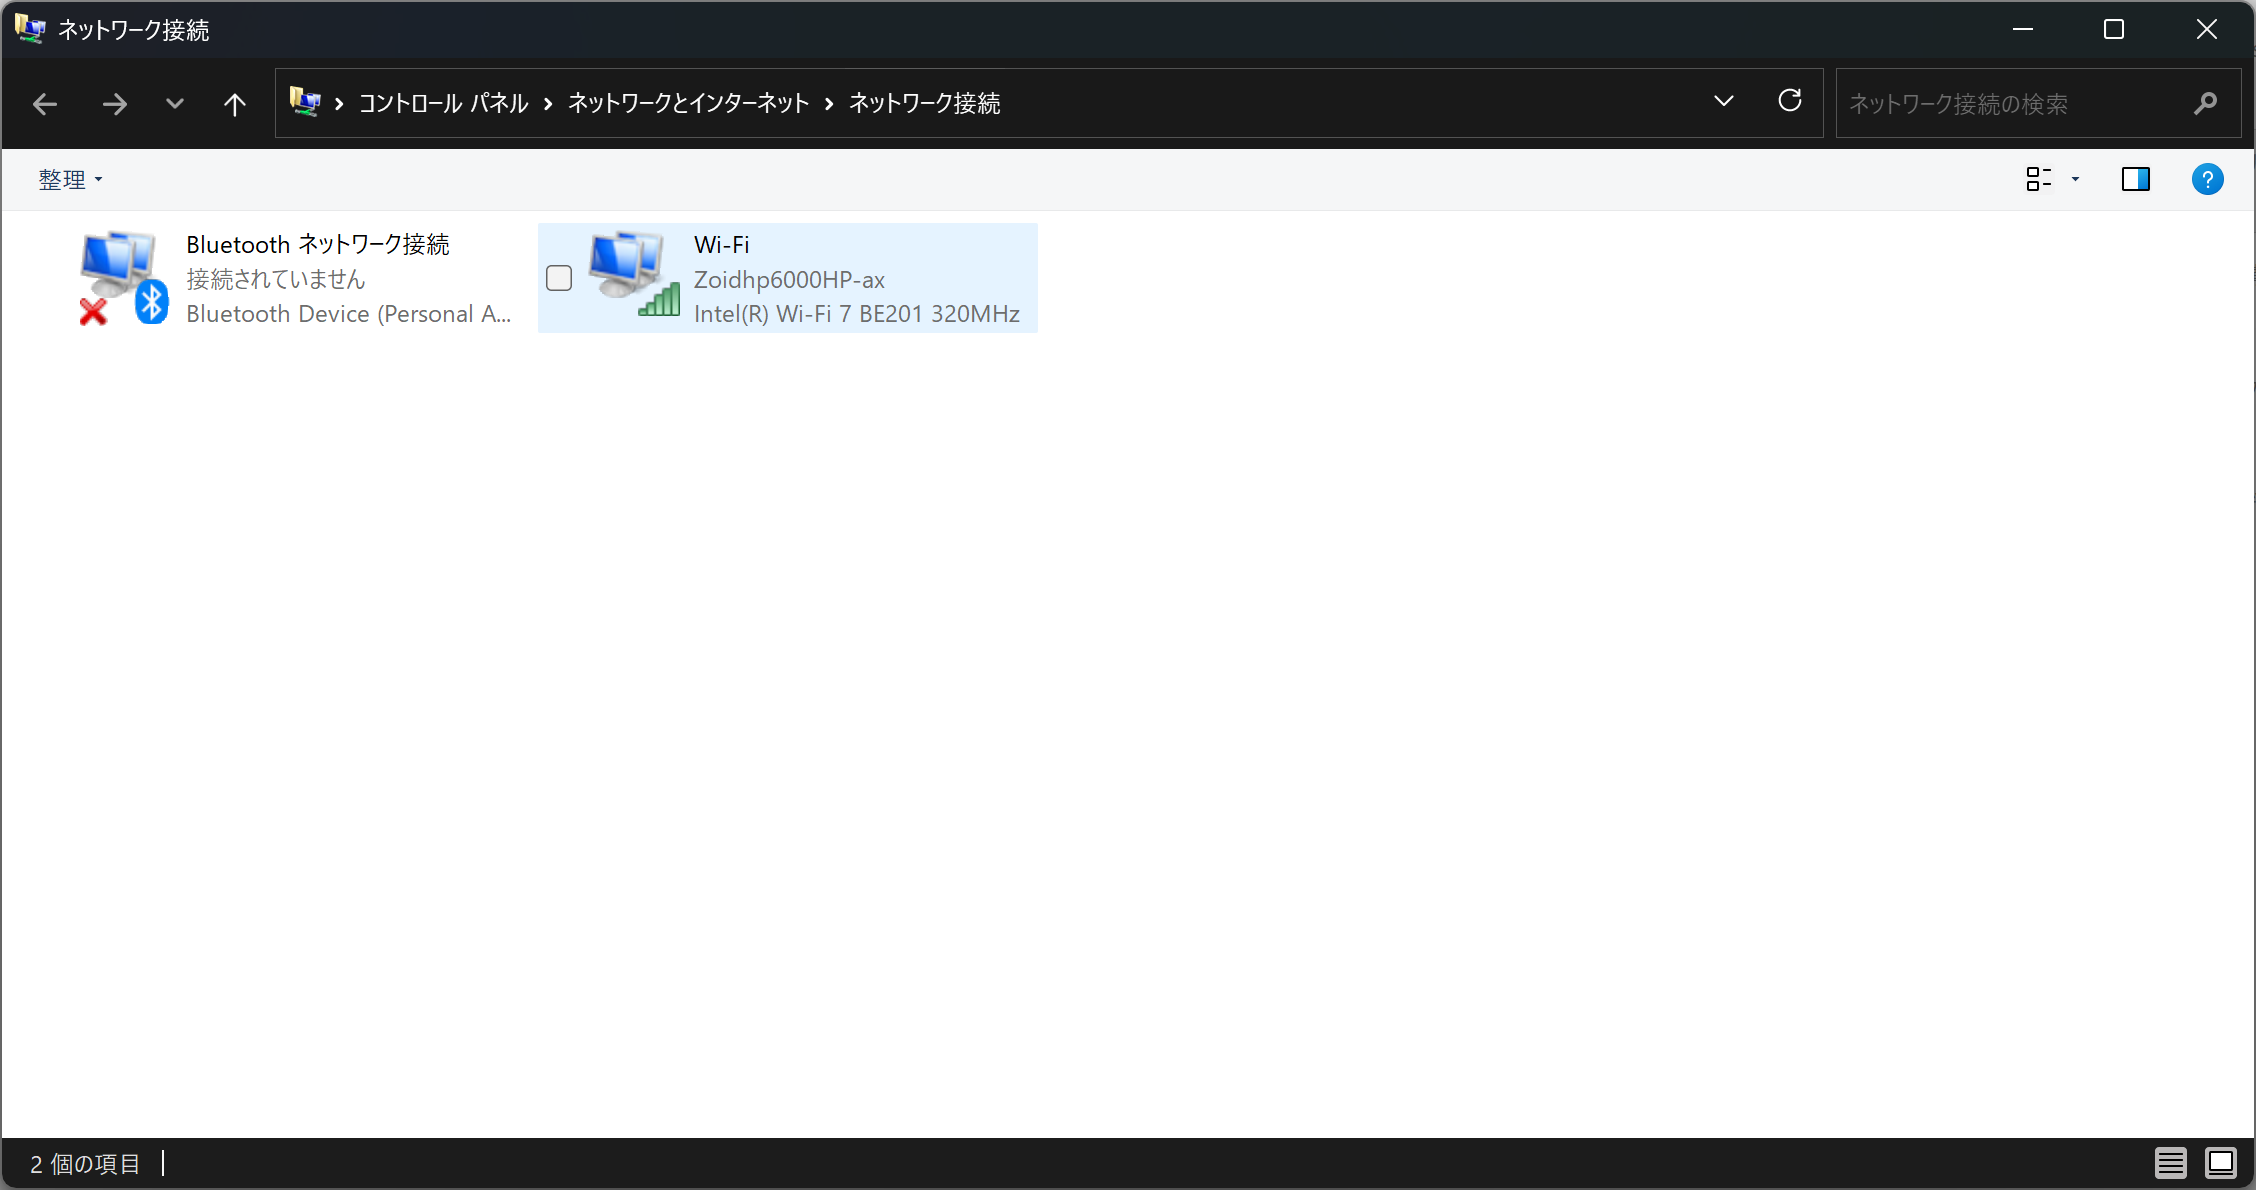This screenshot has height=1190, width=2256.
Task: Go to ネットワークとインターネット breadcrumb
Action: 688,104
